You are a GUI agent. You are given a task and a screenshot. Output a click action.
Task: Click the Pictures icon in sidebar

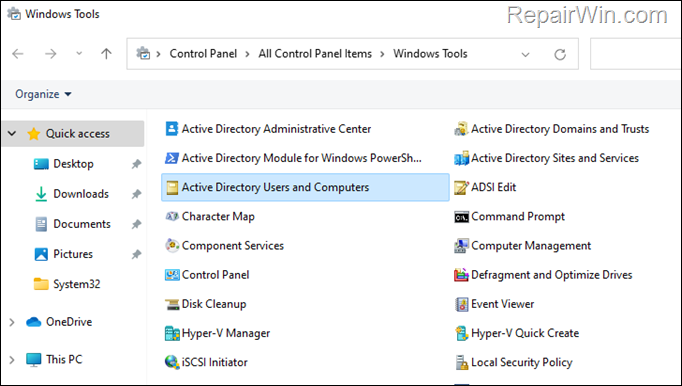point(41,254)
